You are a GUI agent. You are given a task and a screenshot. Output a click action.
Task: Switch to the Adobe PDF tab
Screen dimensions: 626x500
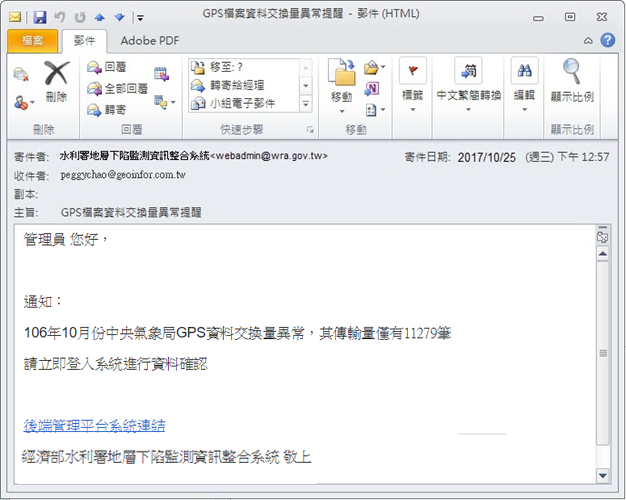point(151,41)
